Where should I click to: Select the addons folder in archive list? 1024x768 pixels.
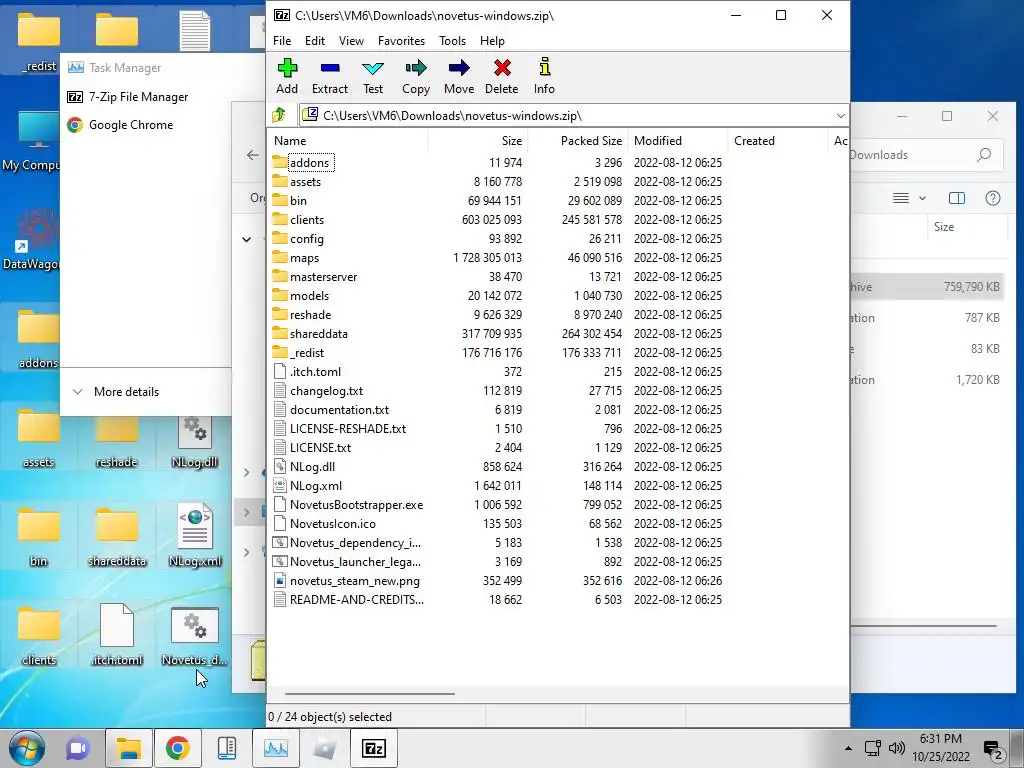pyautogui.click(x=310, y=163)
